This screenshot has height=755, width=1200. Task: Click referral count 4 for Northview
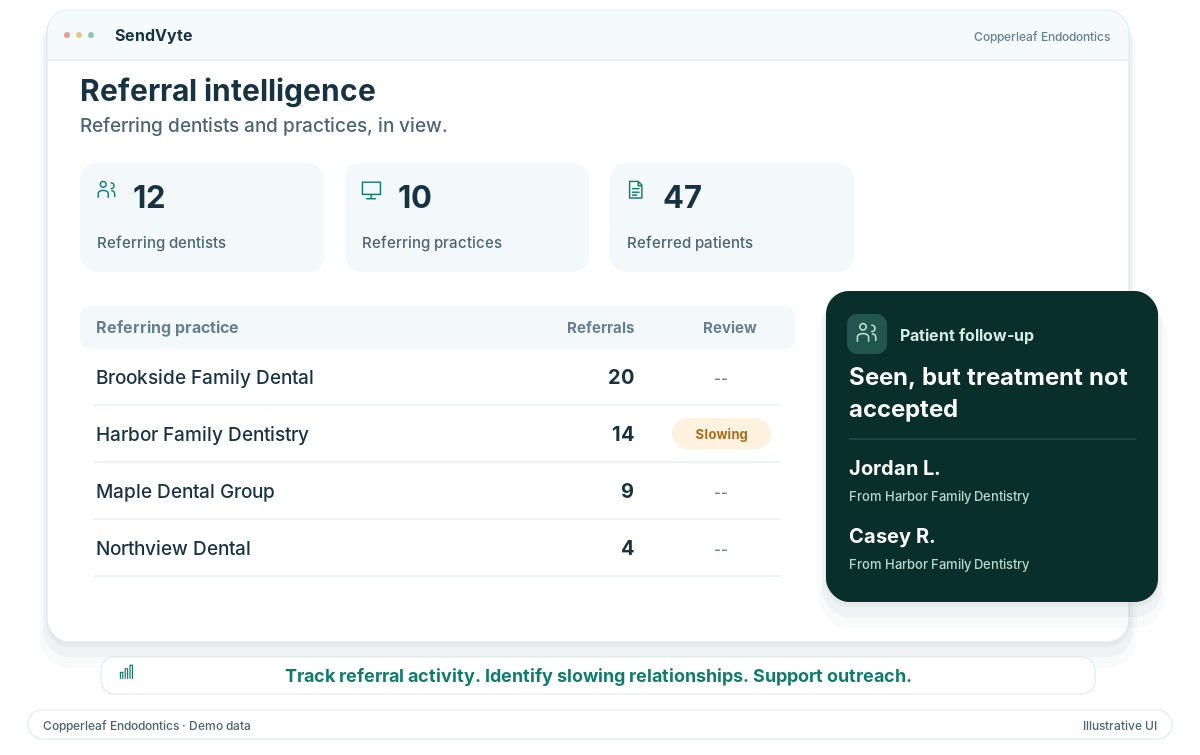click(x=627, y=548)
